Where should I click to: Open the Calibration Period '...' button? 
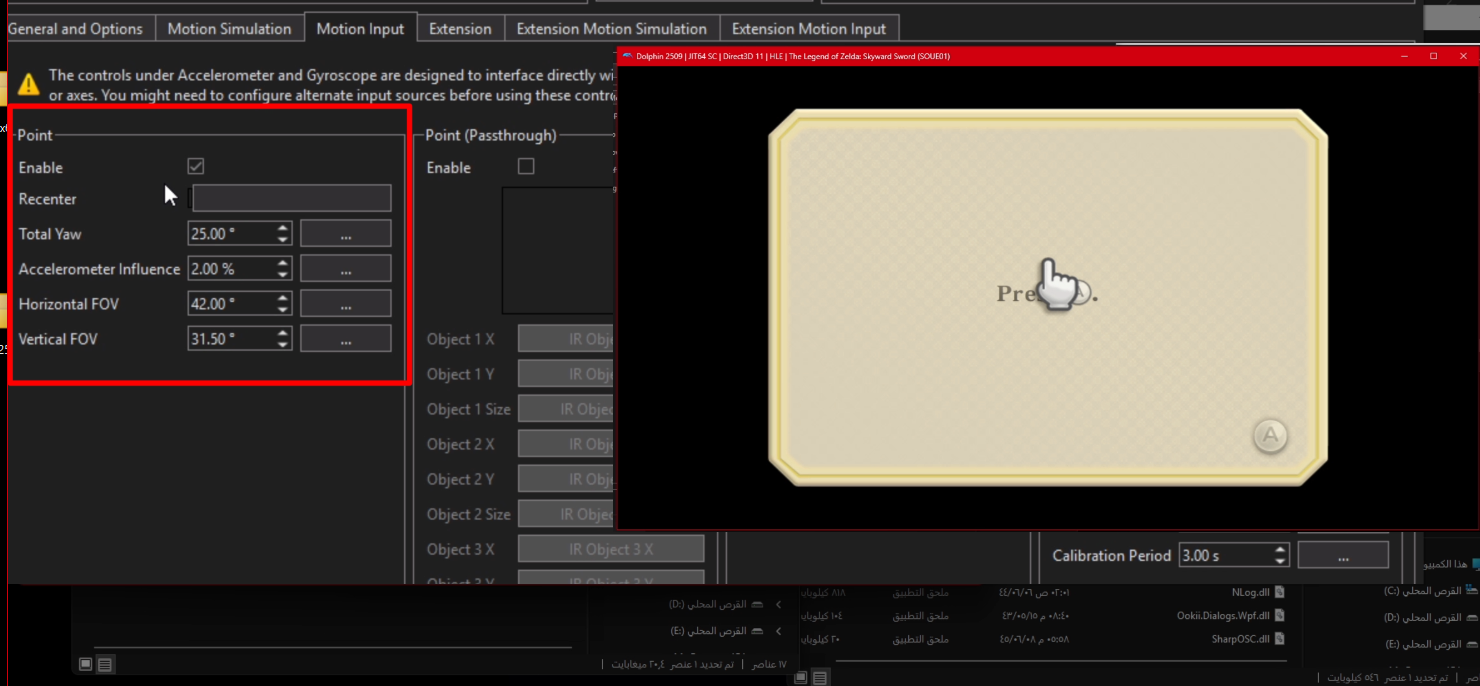coord(1343,555)
